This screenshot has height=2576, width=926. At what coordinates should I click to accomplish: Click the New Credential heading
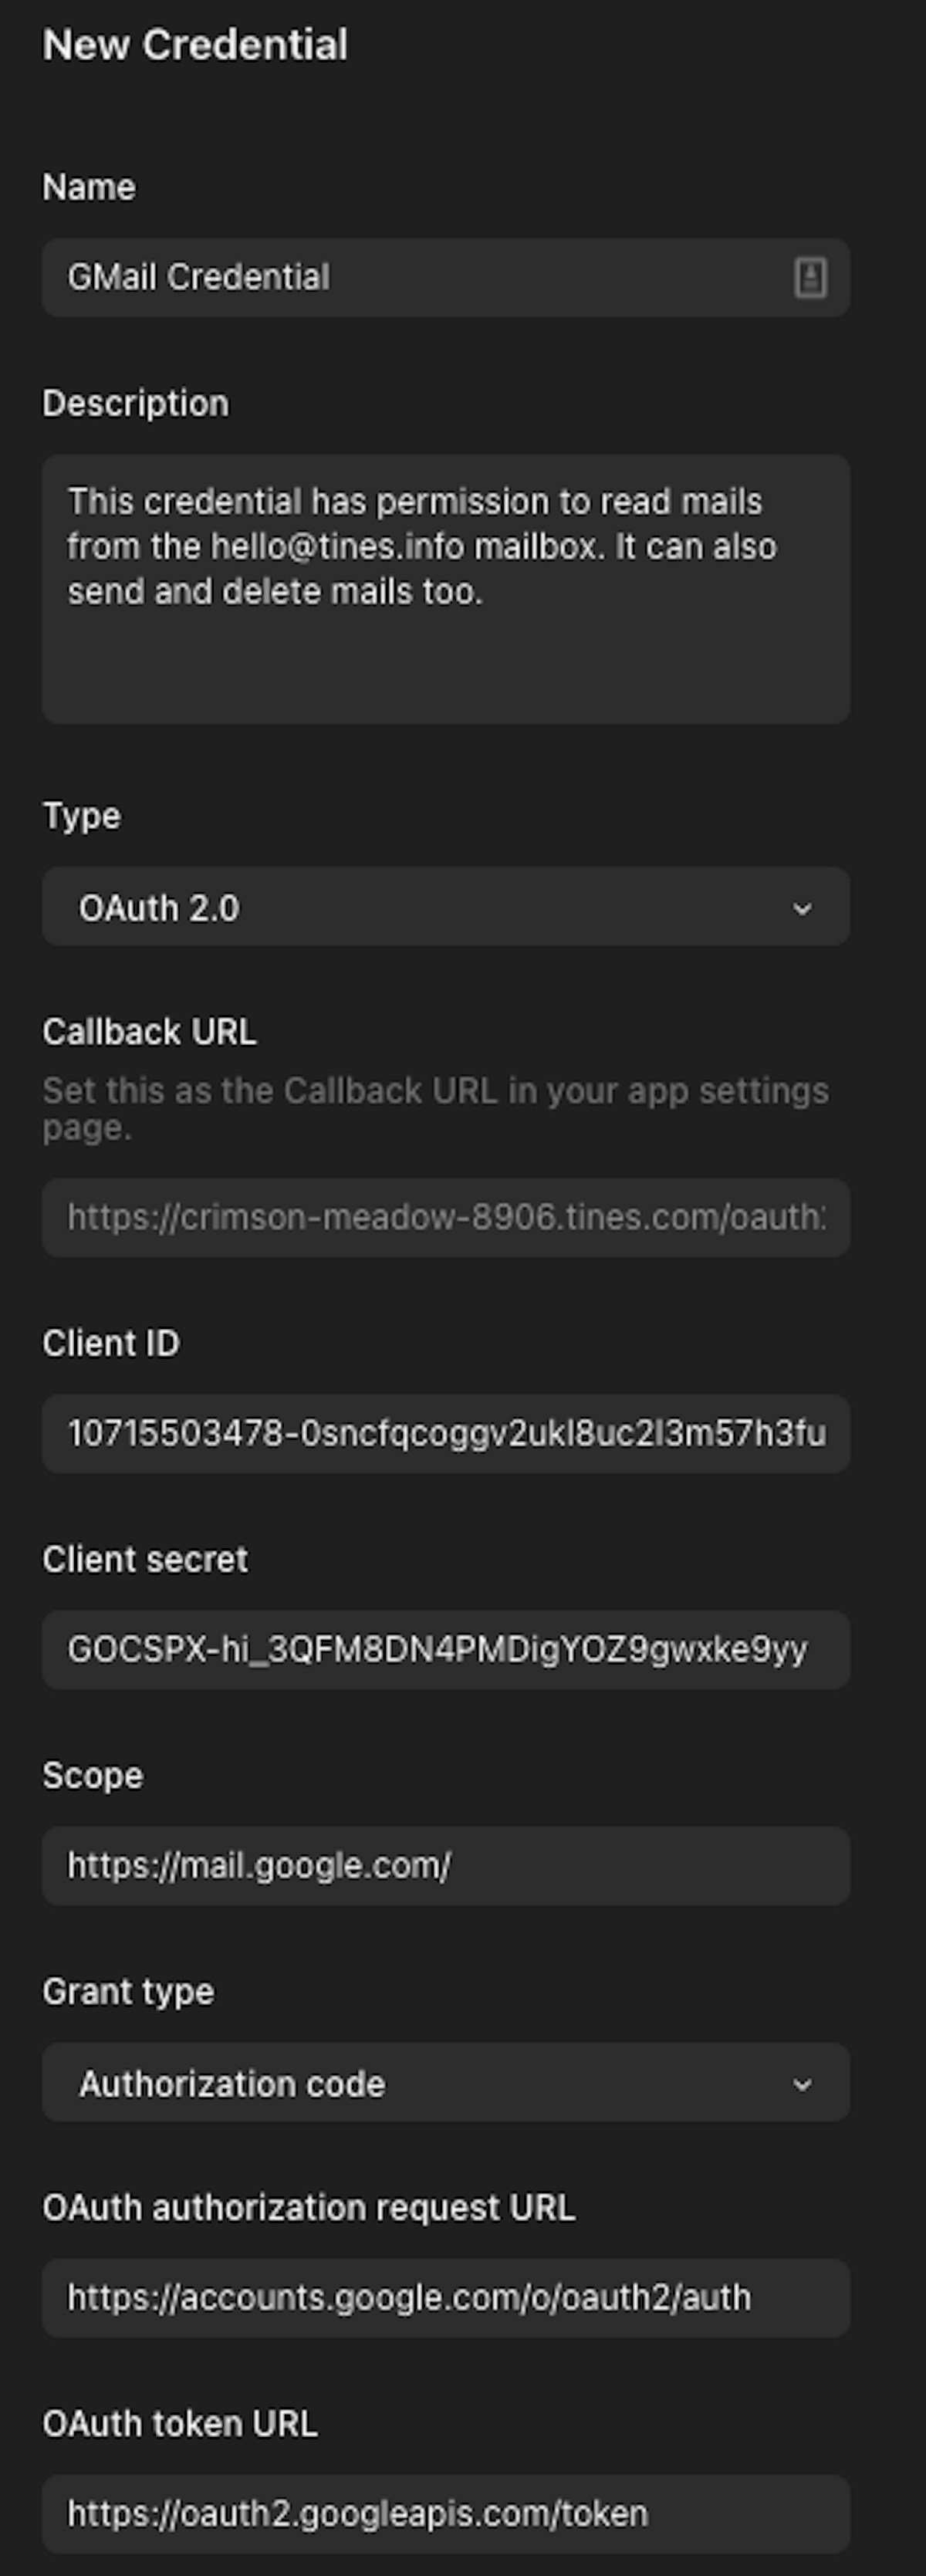tap(196, 45)
